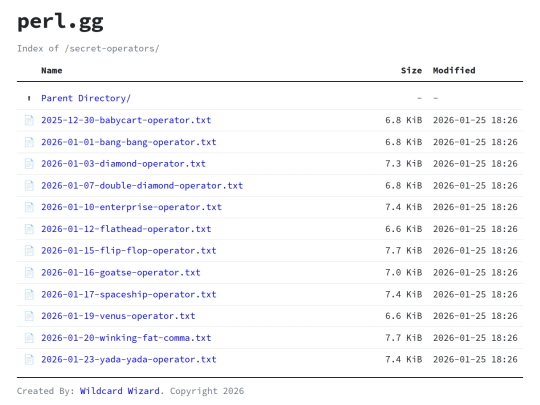Click the file icon beside flathead-operator.txt
The width and height of the screenshot is (540, 405).
tap(29, 229)
